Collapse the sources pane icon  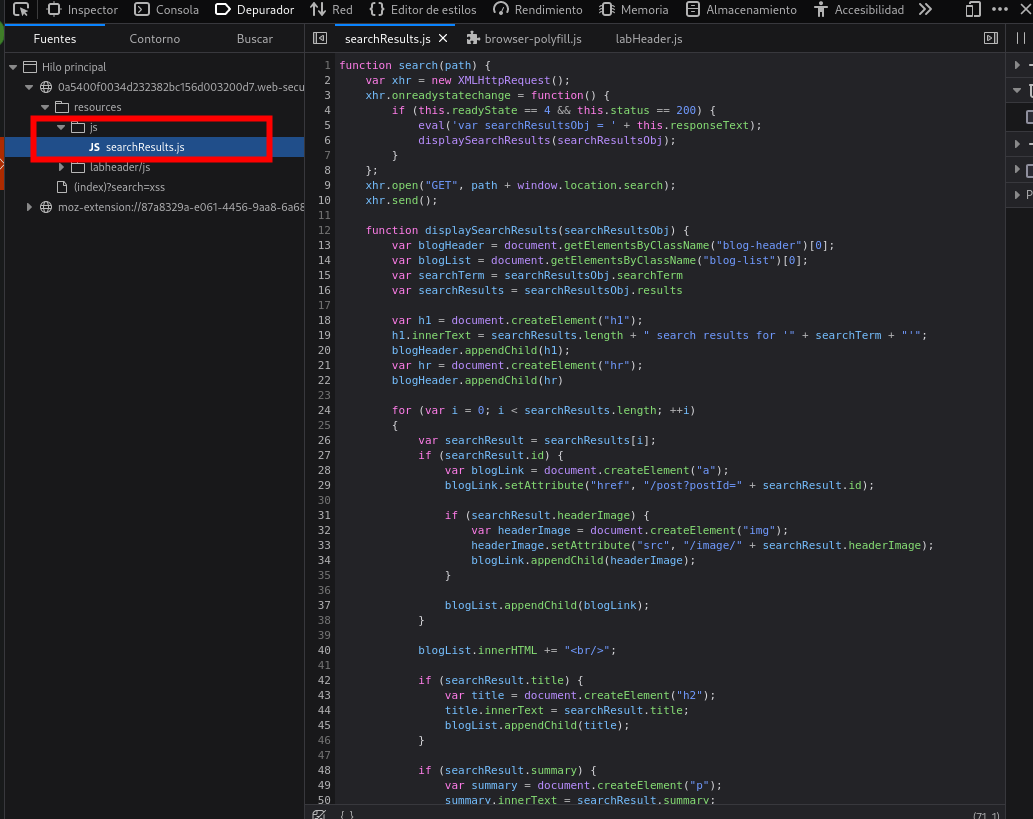[320, 39]
